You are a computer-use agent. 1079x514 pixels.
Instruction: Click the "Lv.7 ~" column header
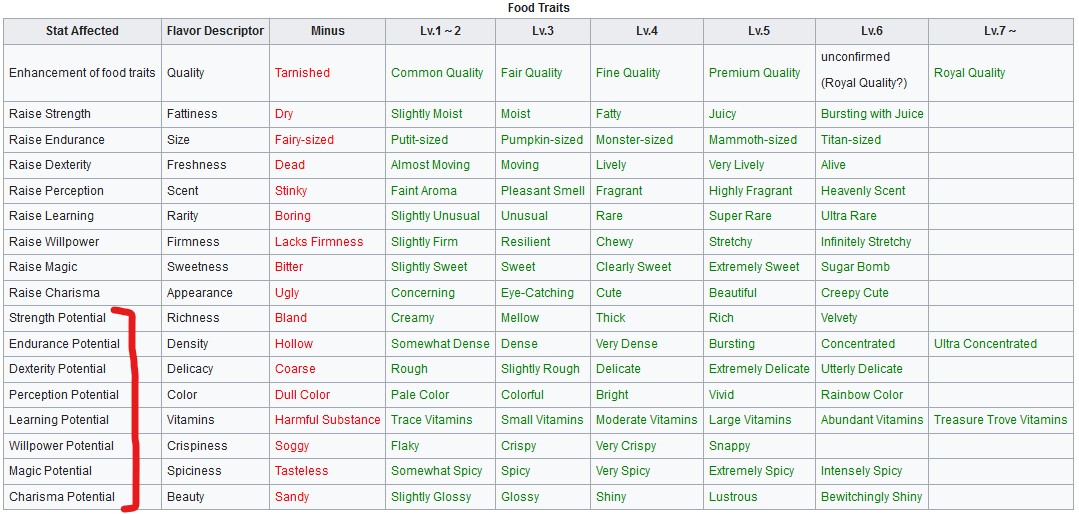pyautogui.click(x=1000, y=31)
